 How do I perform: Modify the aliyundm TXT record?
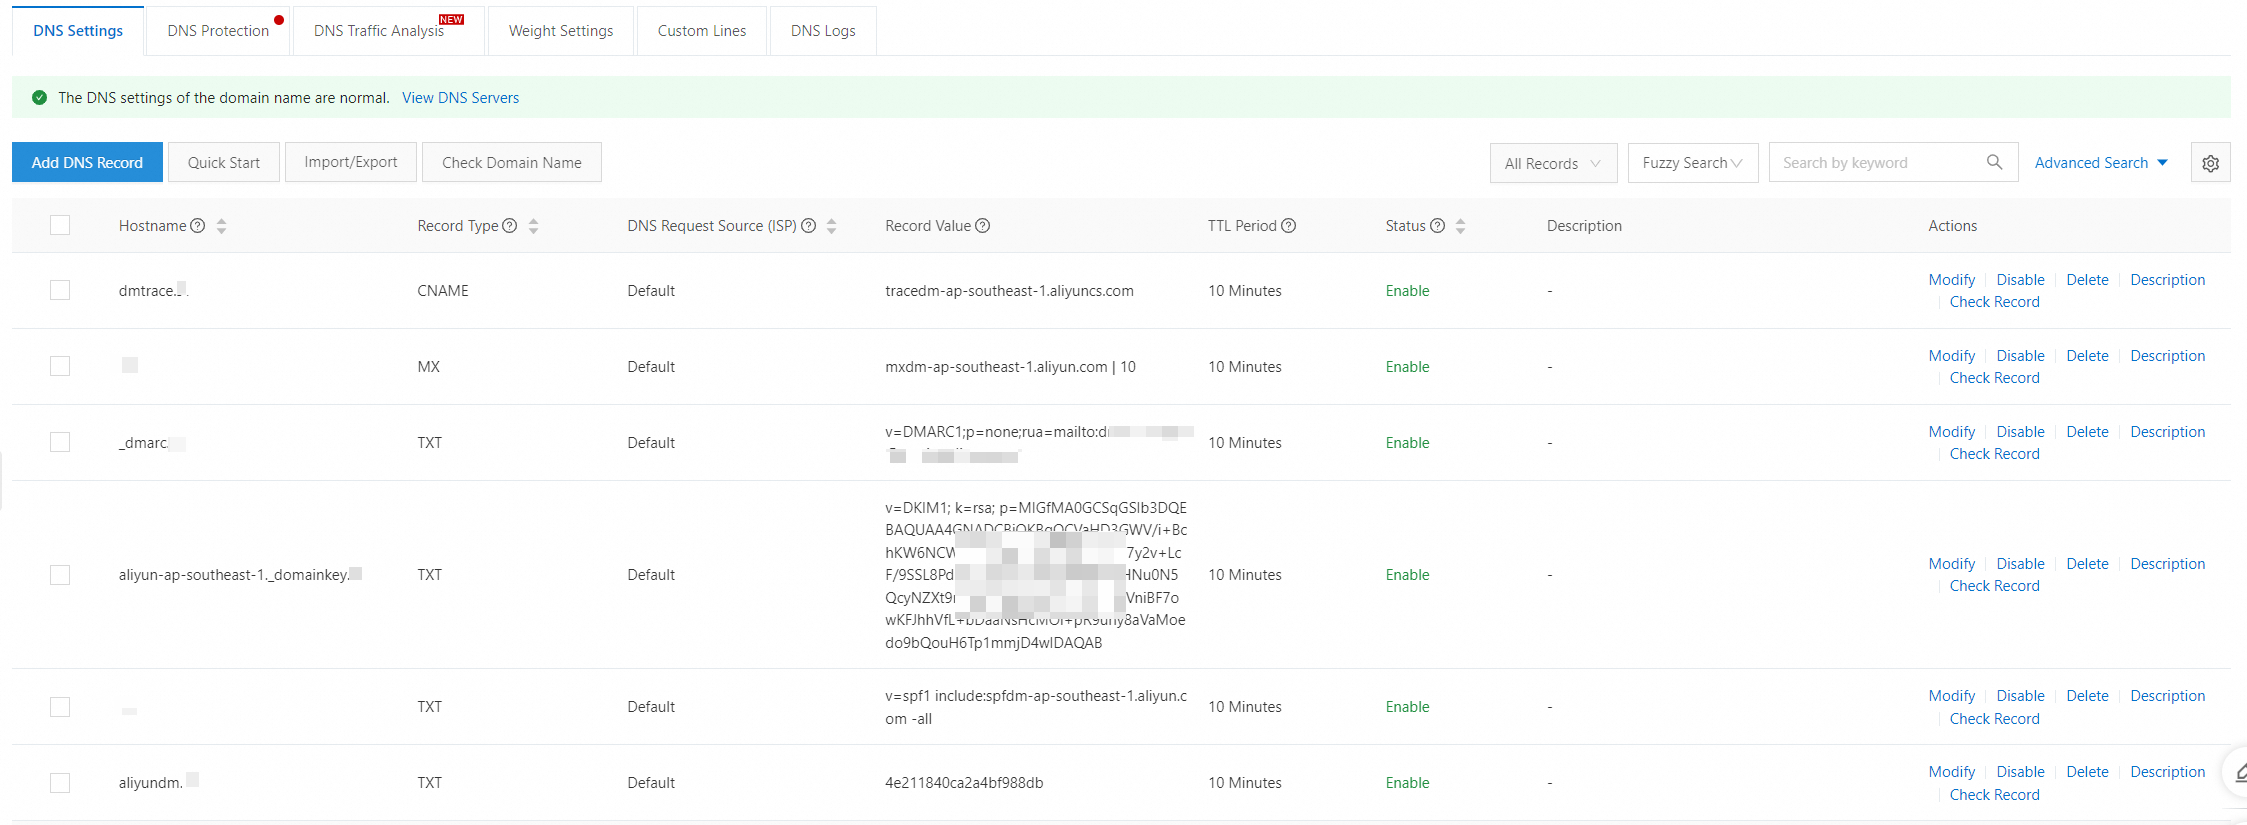point(1952,772)
